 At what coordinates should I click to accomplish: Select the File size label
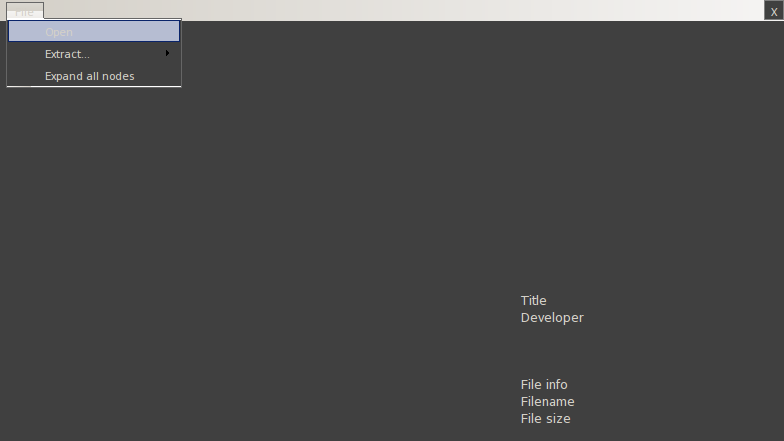pyautogui.click(x=546, y=418)
